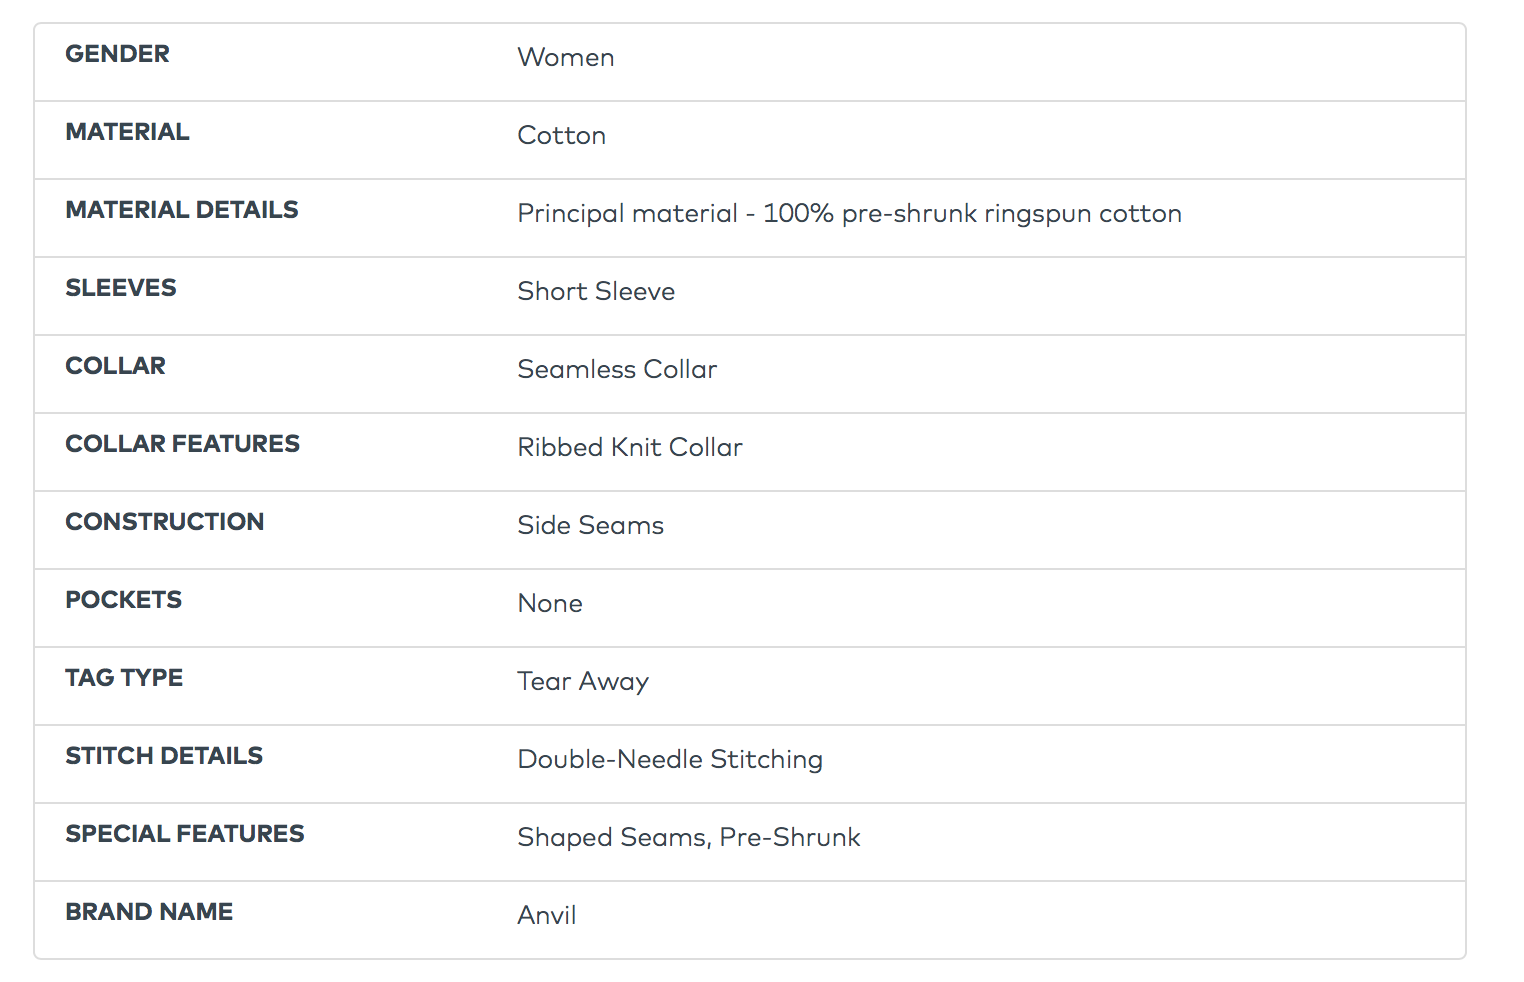Click the MATERIAL DETAILS label

[x=181, y=210]
